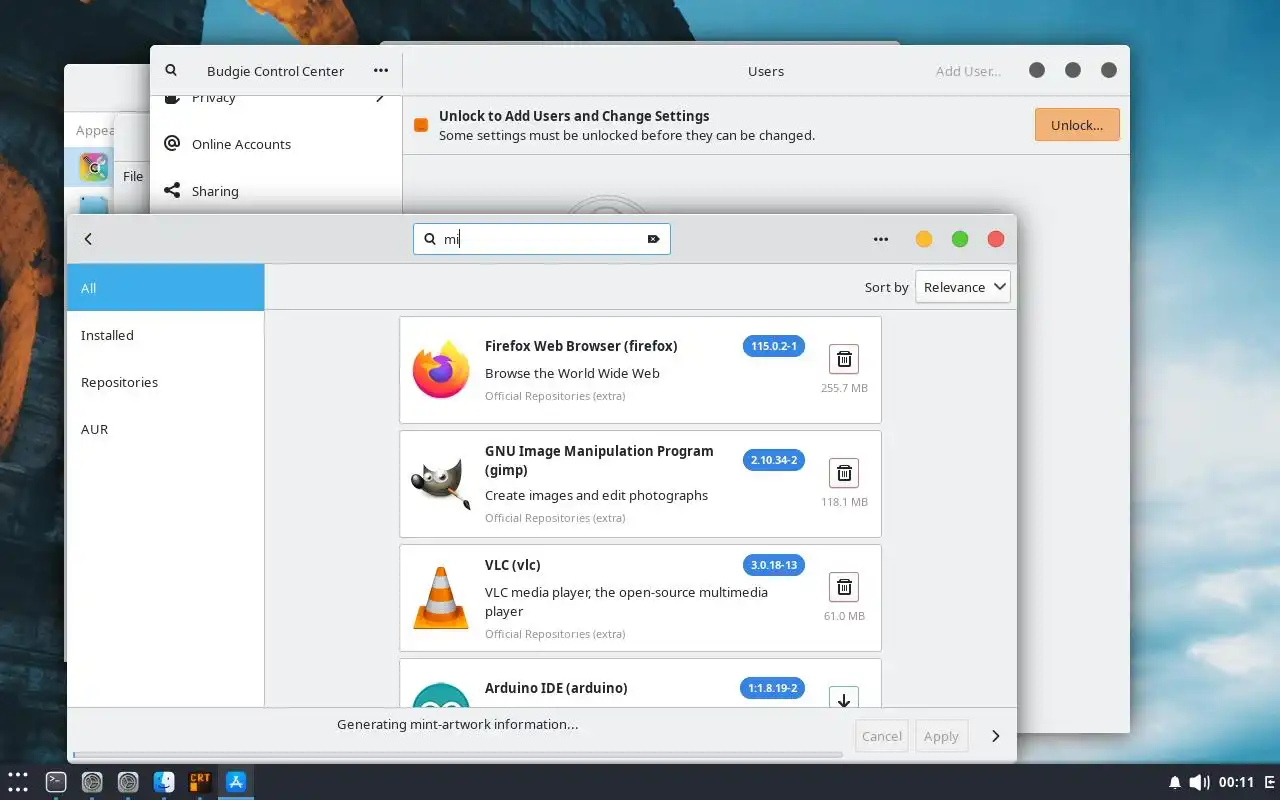This screenshot has height=800, width=1280.
Task: Clear the package search text
Action: [x=653, y=239]
